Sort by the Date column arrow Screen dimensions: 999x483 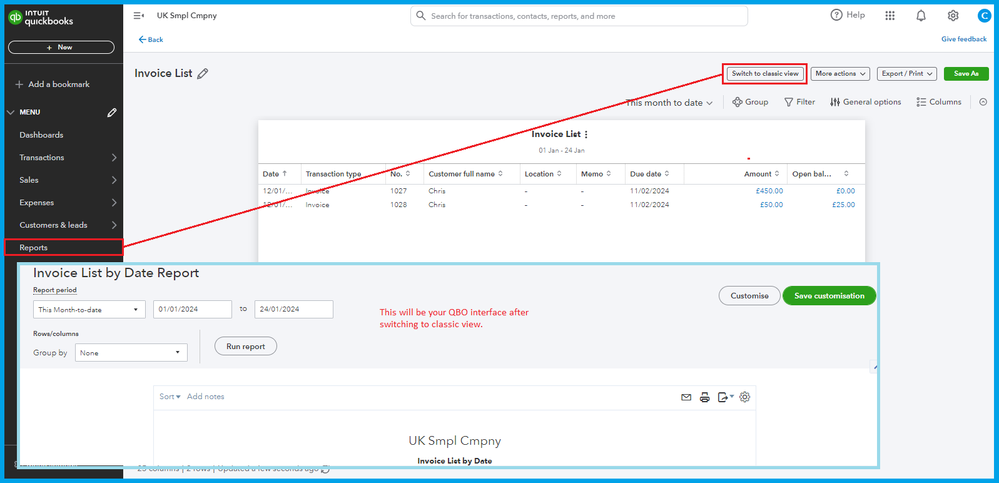pyautogui.click(x=284, y=173)
